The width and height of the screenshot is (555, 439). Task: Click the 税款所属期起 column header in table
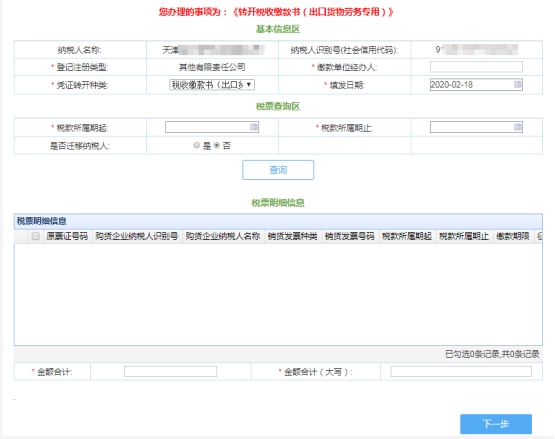pos(407,236)
